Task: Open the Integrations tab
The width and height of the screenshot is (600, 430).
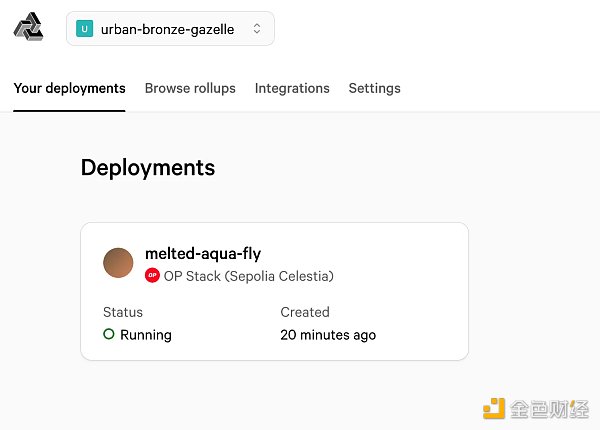Action: pos(292,88)
